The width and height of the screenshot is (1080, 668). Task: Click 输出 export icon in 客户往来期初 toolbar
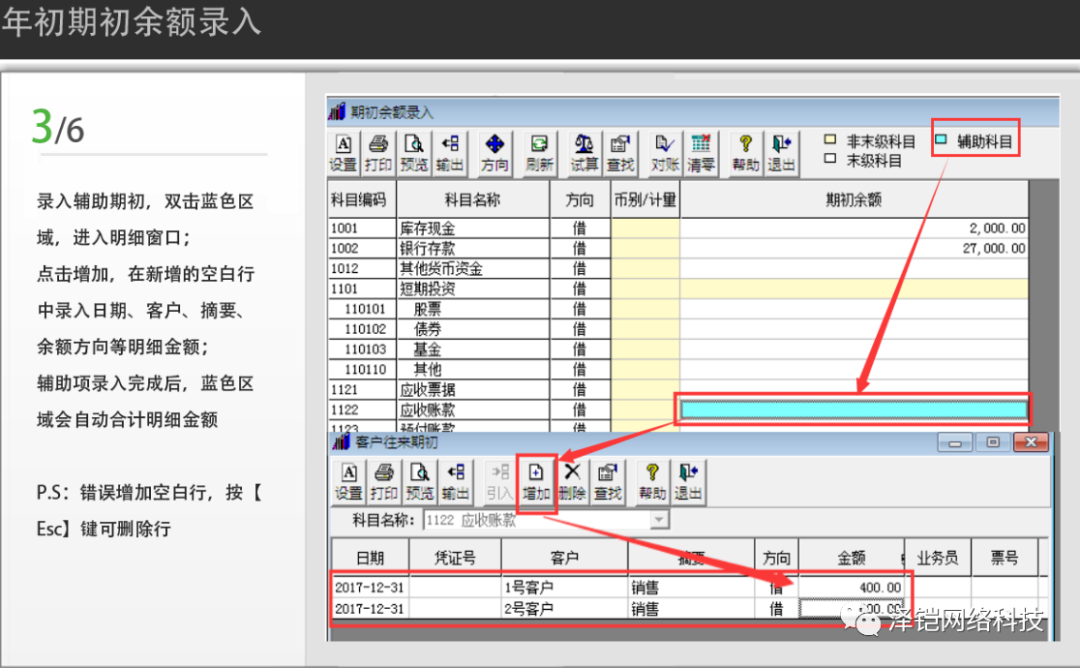pyautogui.click(x=455, y=481)
